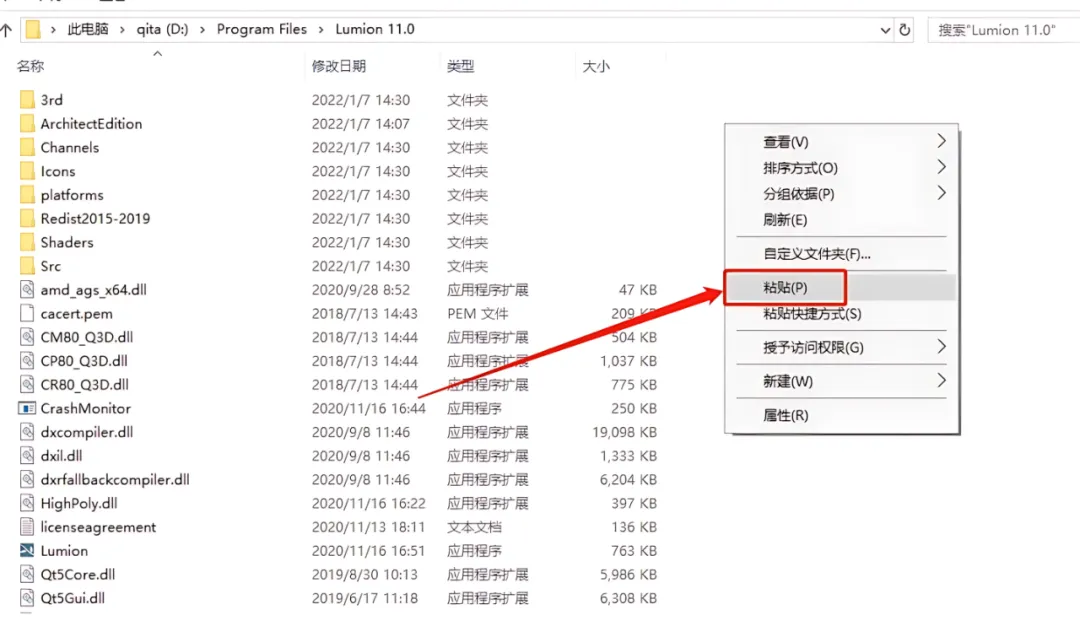Click the 排序方式(O) menu entry
The image size is (1080, 637).
tap(841, 168)
